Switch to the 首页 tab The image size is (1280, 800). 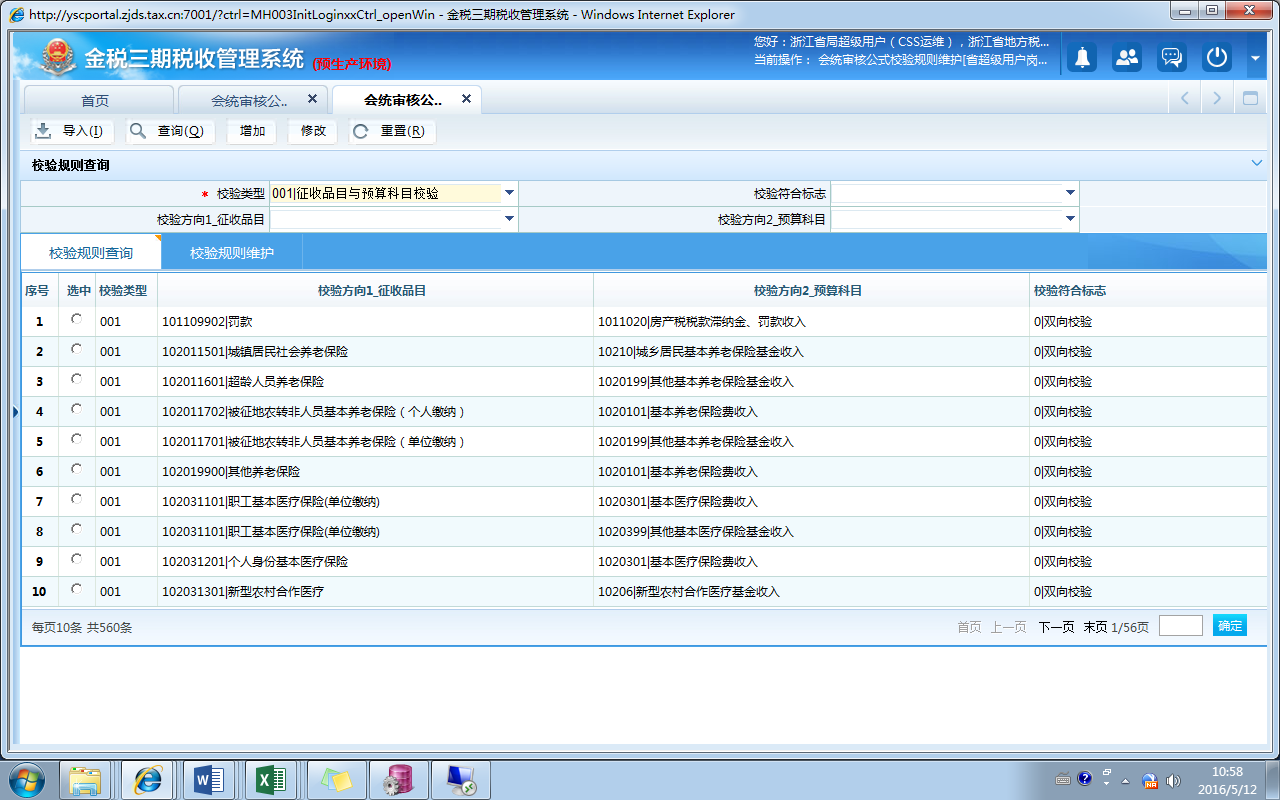(x=96, y=100)
